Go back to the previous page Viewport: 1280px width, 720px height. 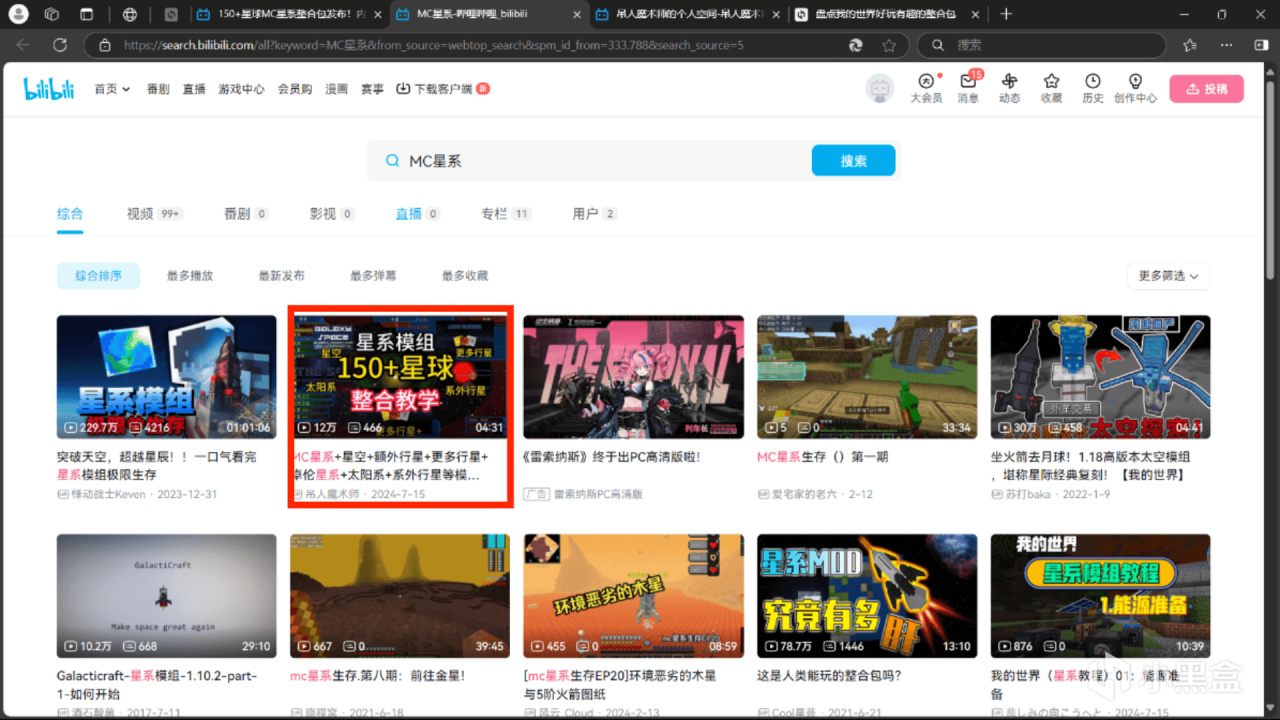pos(23,45)
